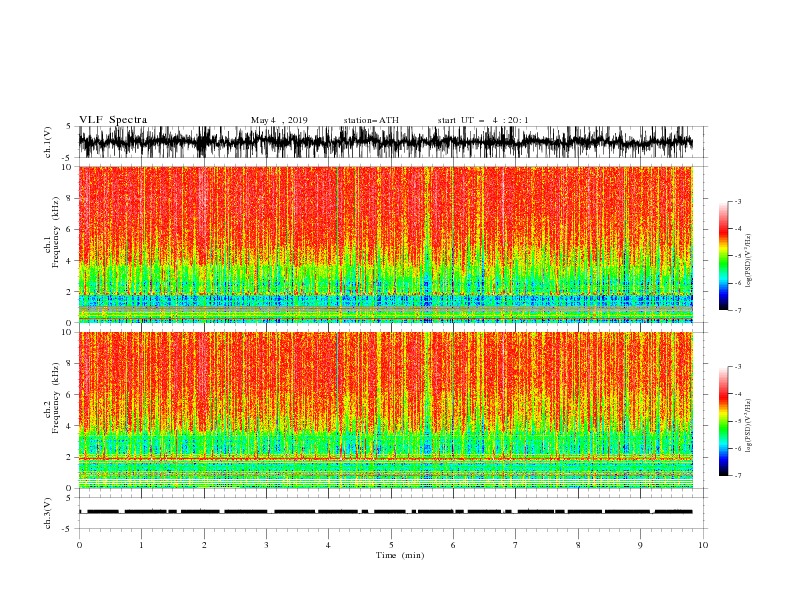
Task: Click the lower PSD color scale bar
Action: [724, 421]
